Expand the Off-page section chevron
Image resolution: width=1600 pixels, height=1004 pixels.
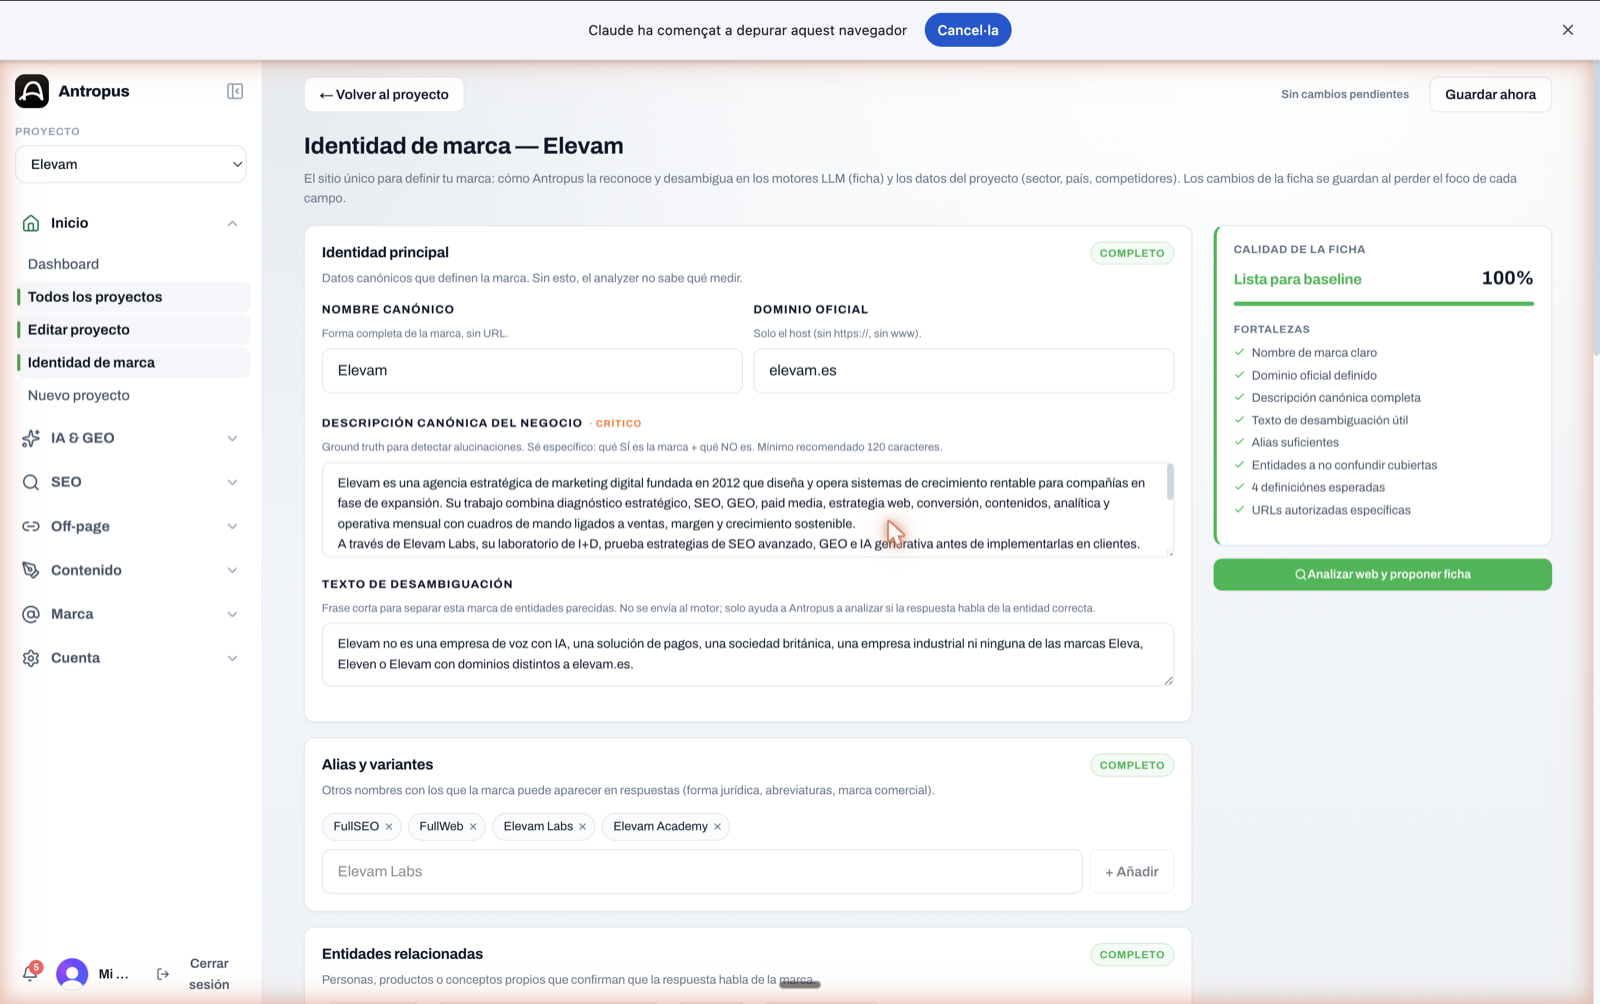(x=232, y=526)
